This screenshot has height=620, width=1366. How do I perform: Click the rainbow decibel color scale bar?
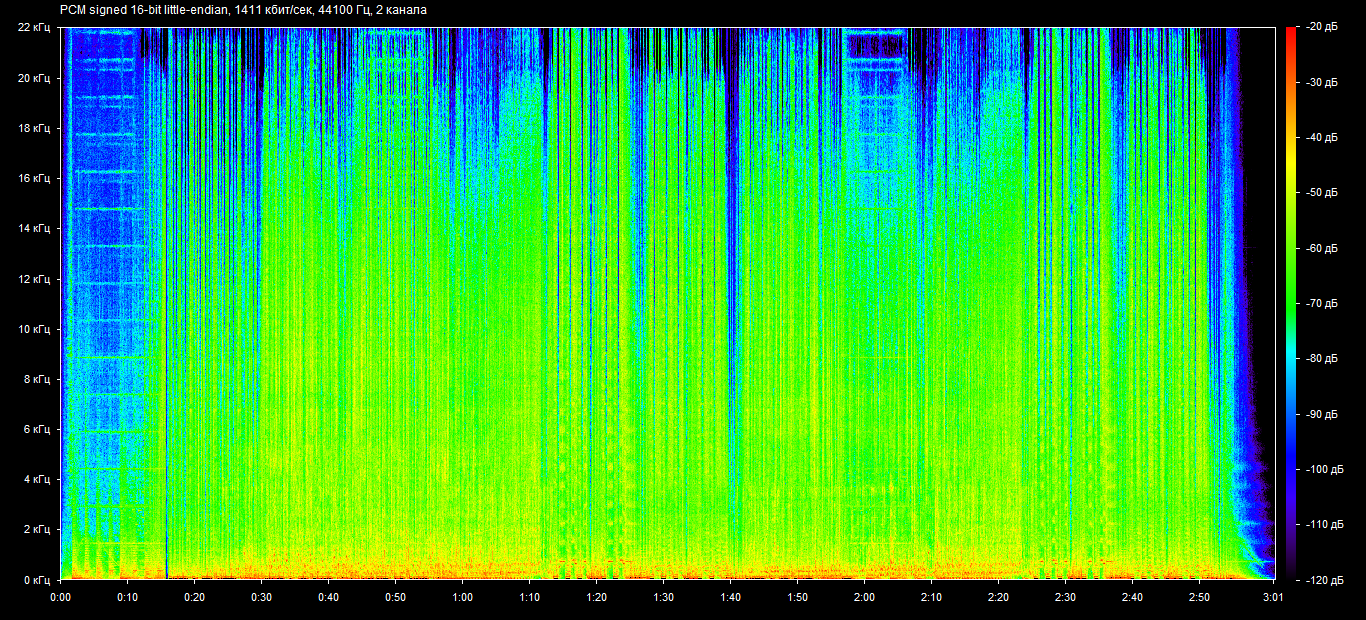point(1291,303)
